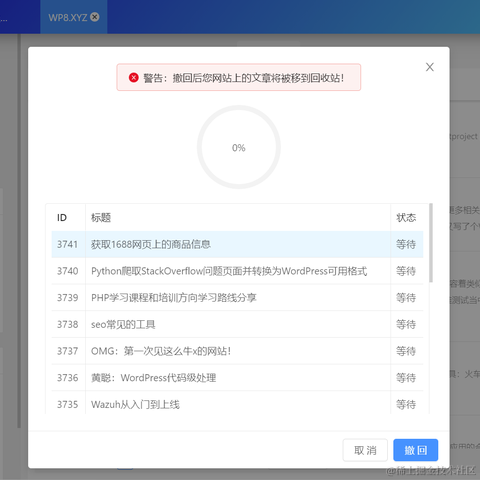Click ID cell 3736
The image size is (480, 480).
click(67, 378)
